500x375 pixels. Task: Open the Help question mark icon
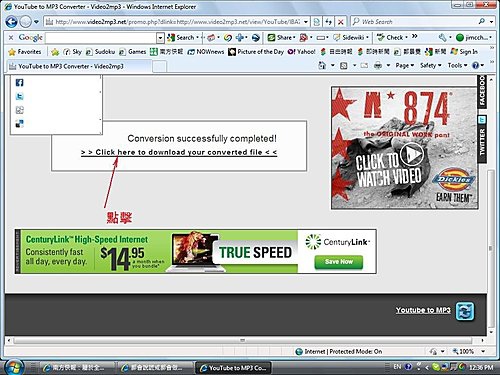coord(476,65)
